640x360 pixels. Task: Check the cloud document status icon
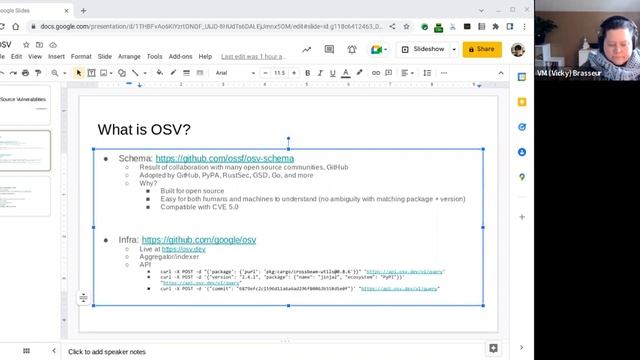(x=53, y=45)
